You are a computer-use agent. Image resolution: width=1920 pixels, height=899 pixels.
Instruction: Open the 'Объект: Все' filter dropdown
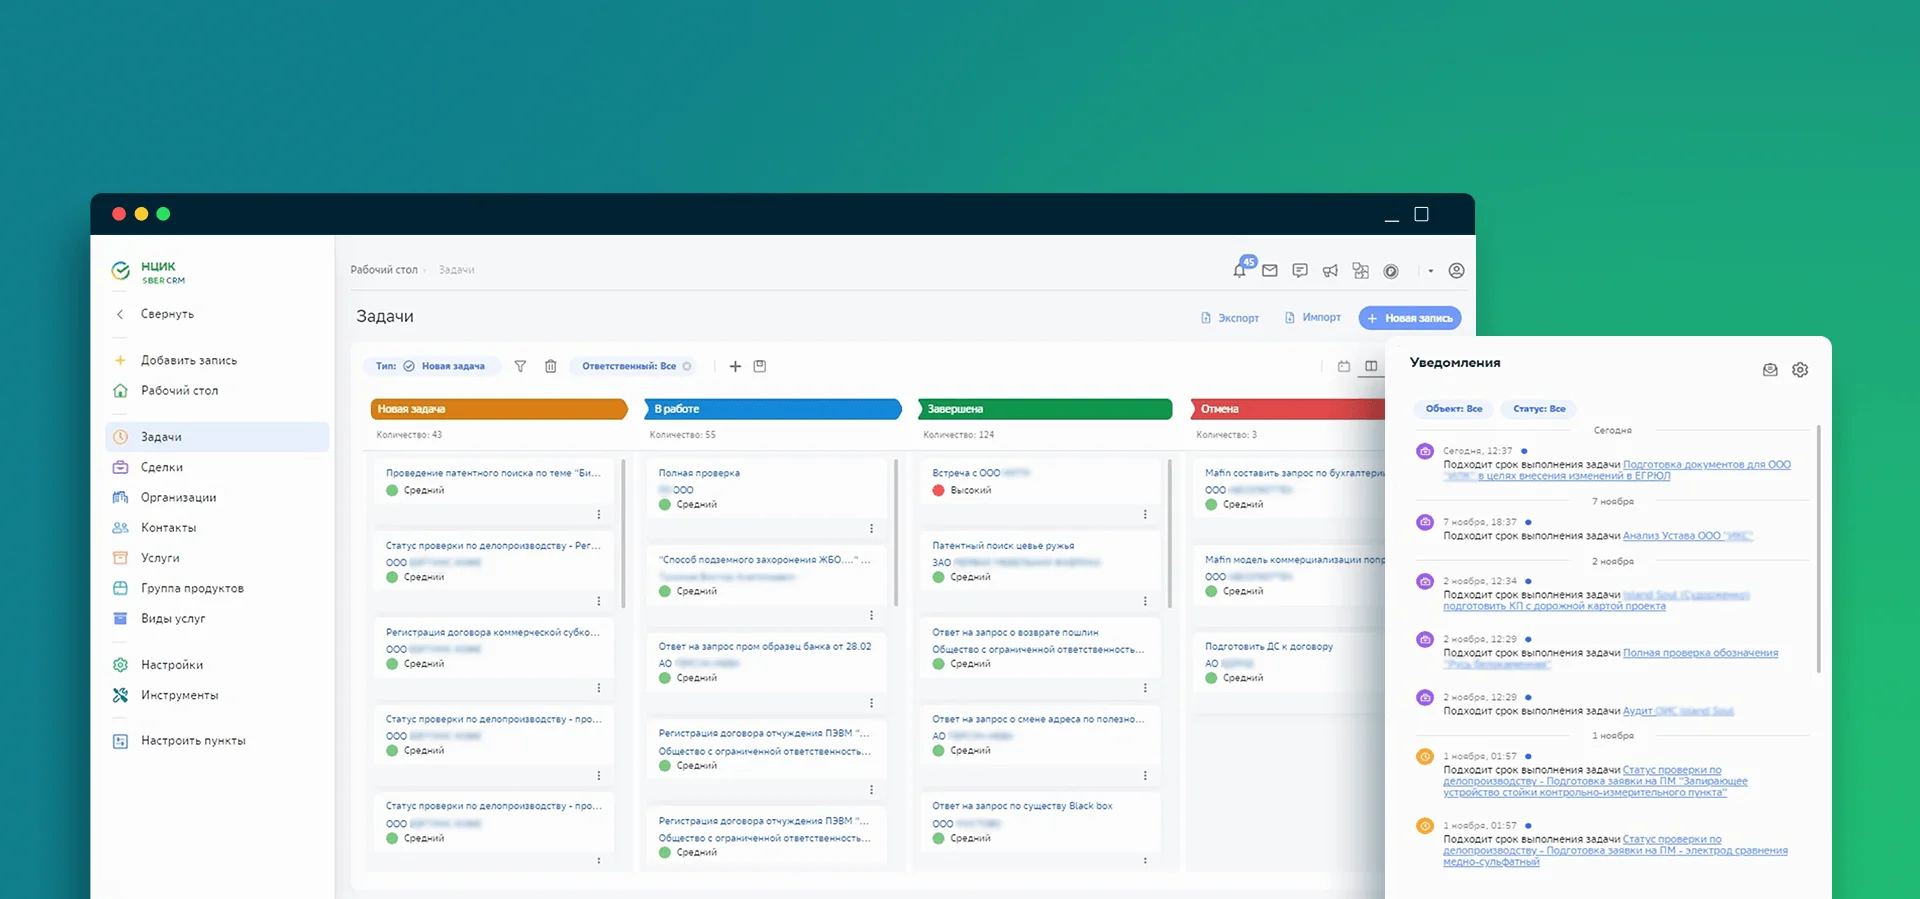pos(1453,409)
